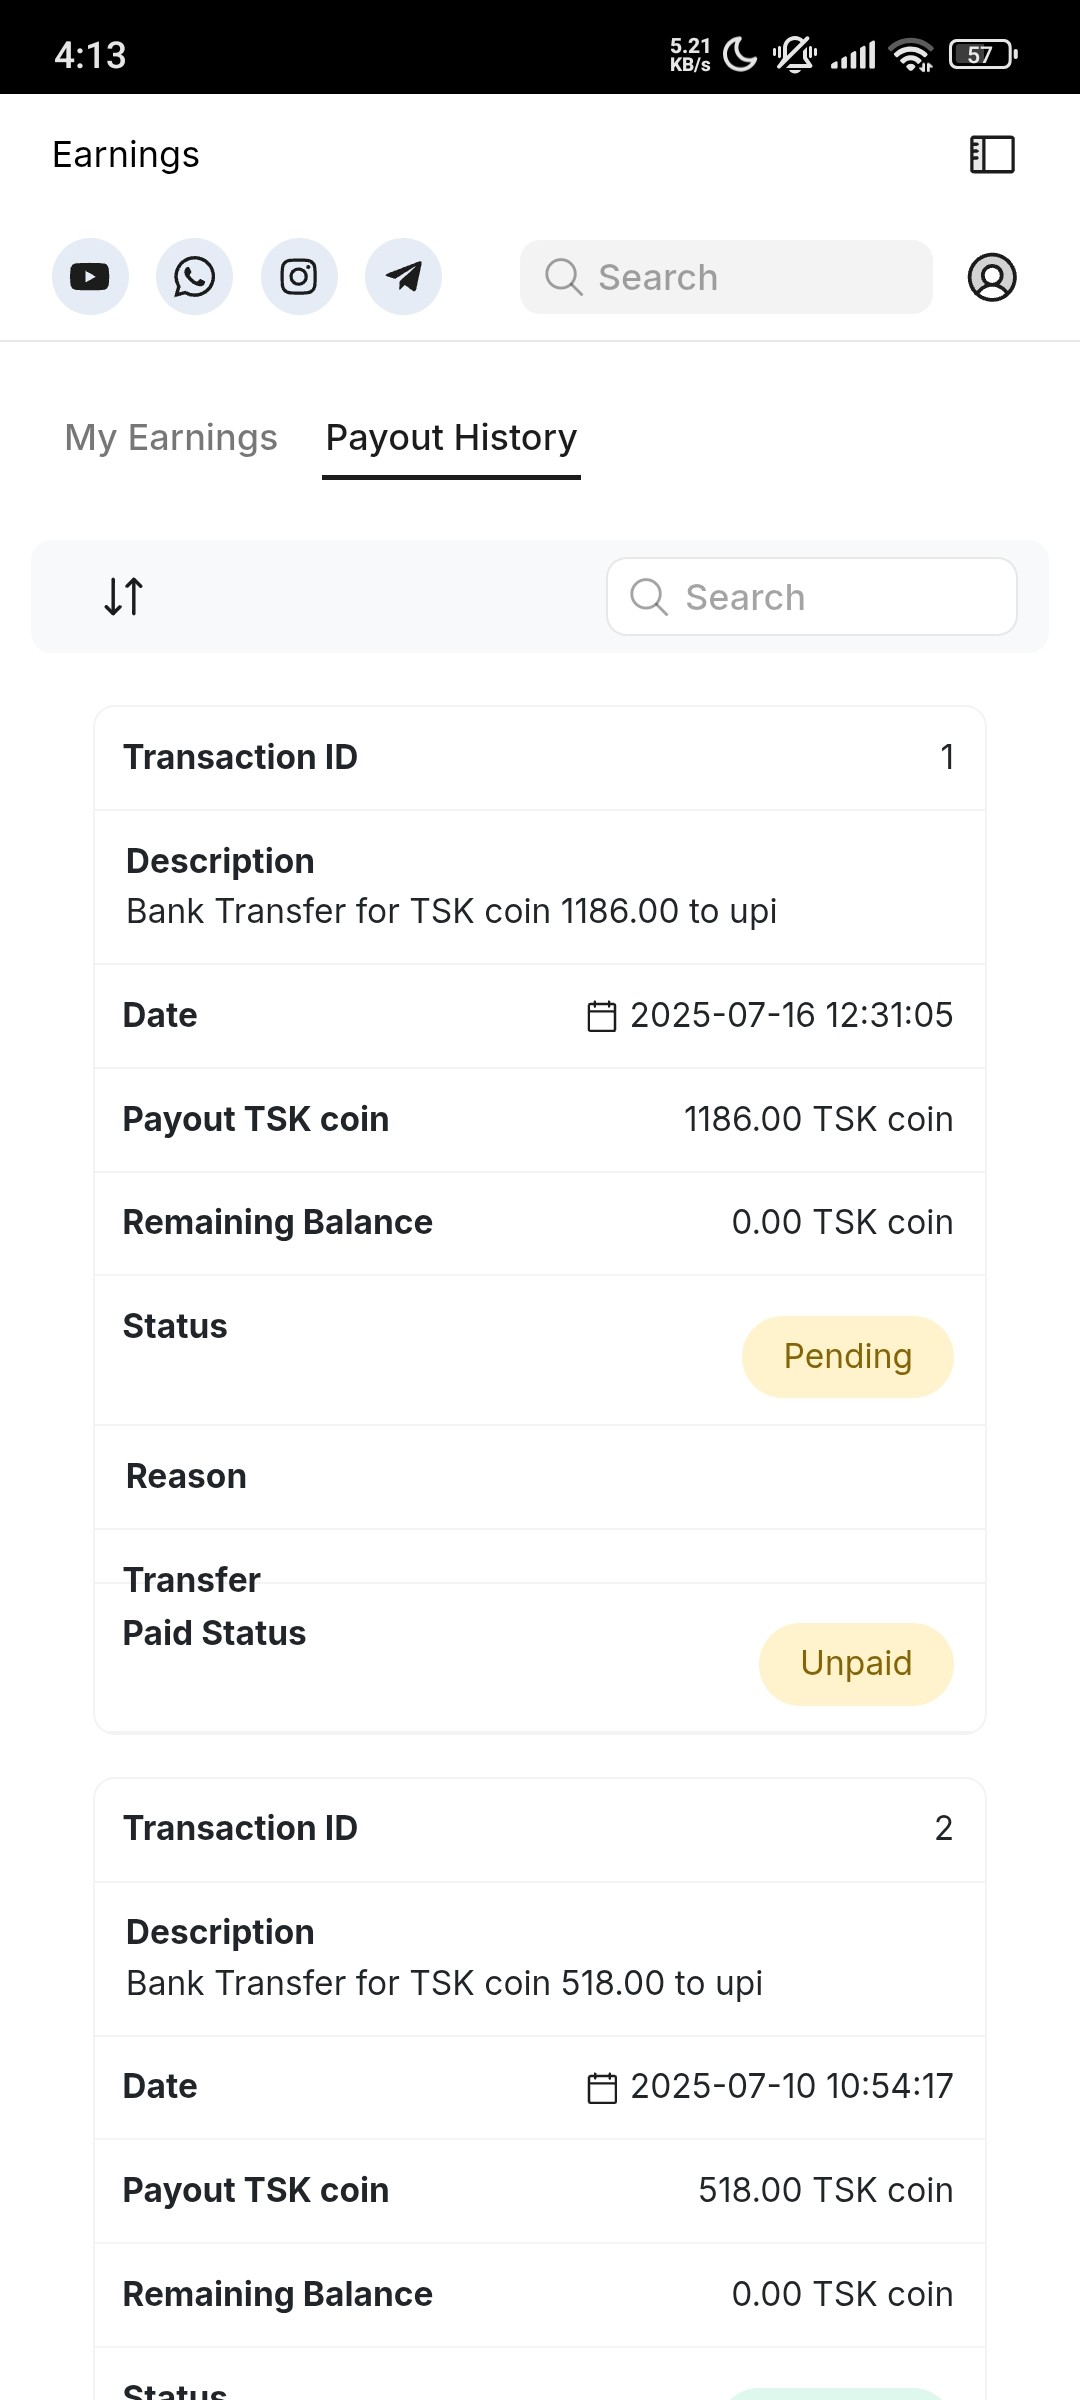Tap the WhatsApp icon
The width and height of the screenshot is (1080, 2400).
pyautogui.click(x=194, y=277)
